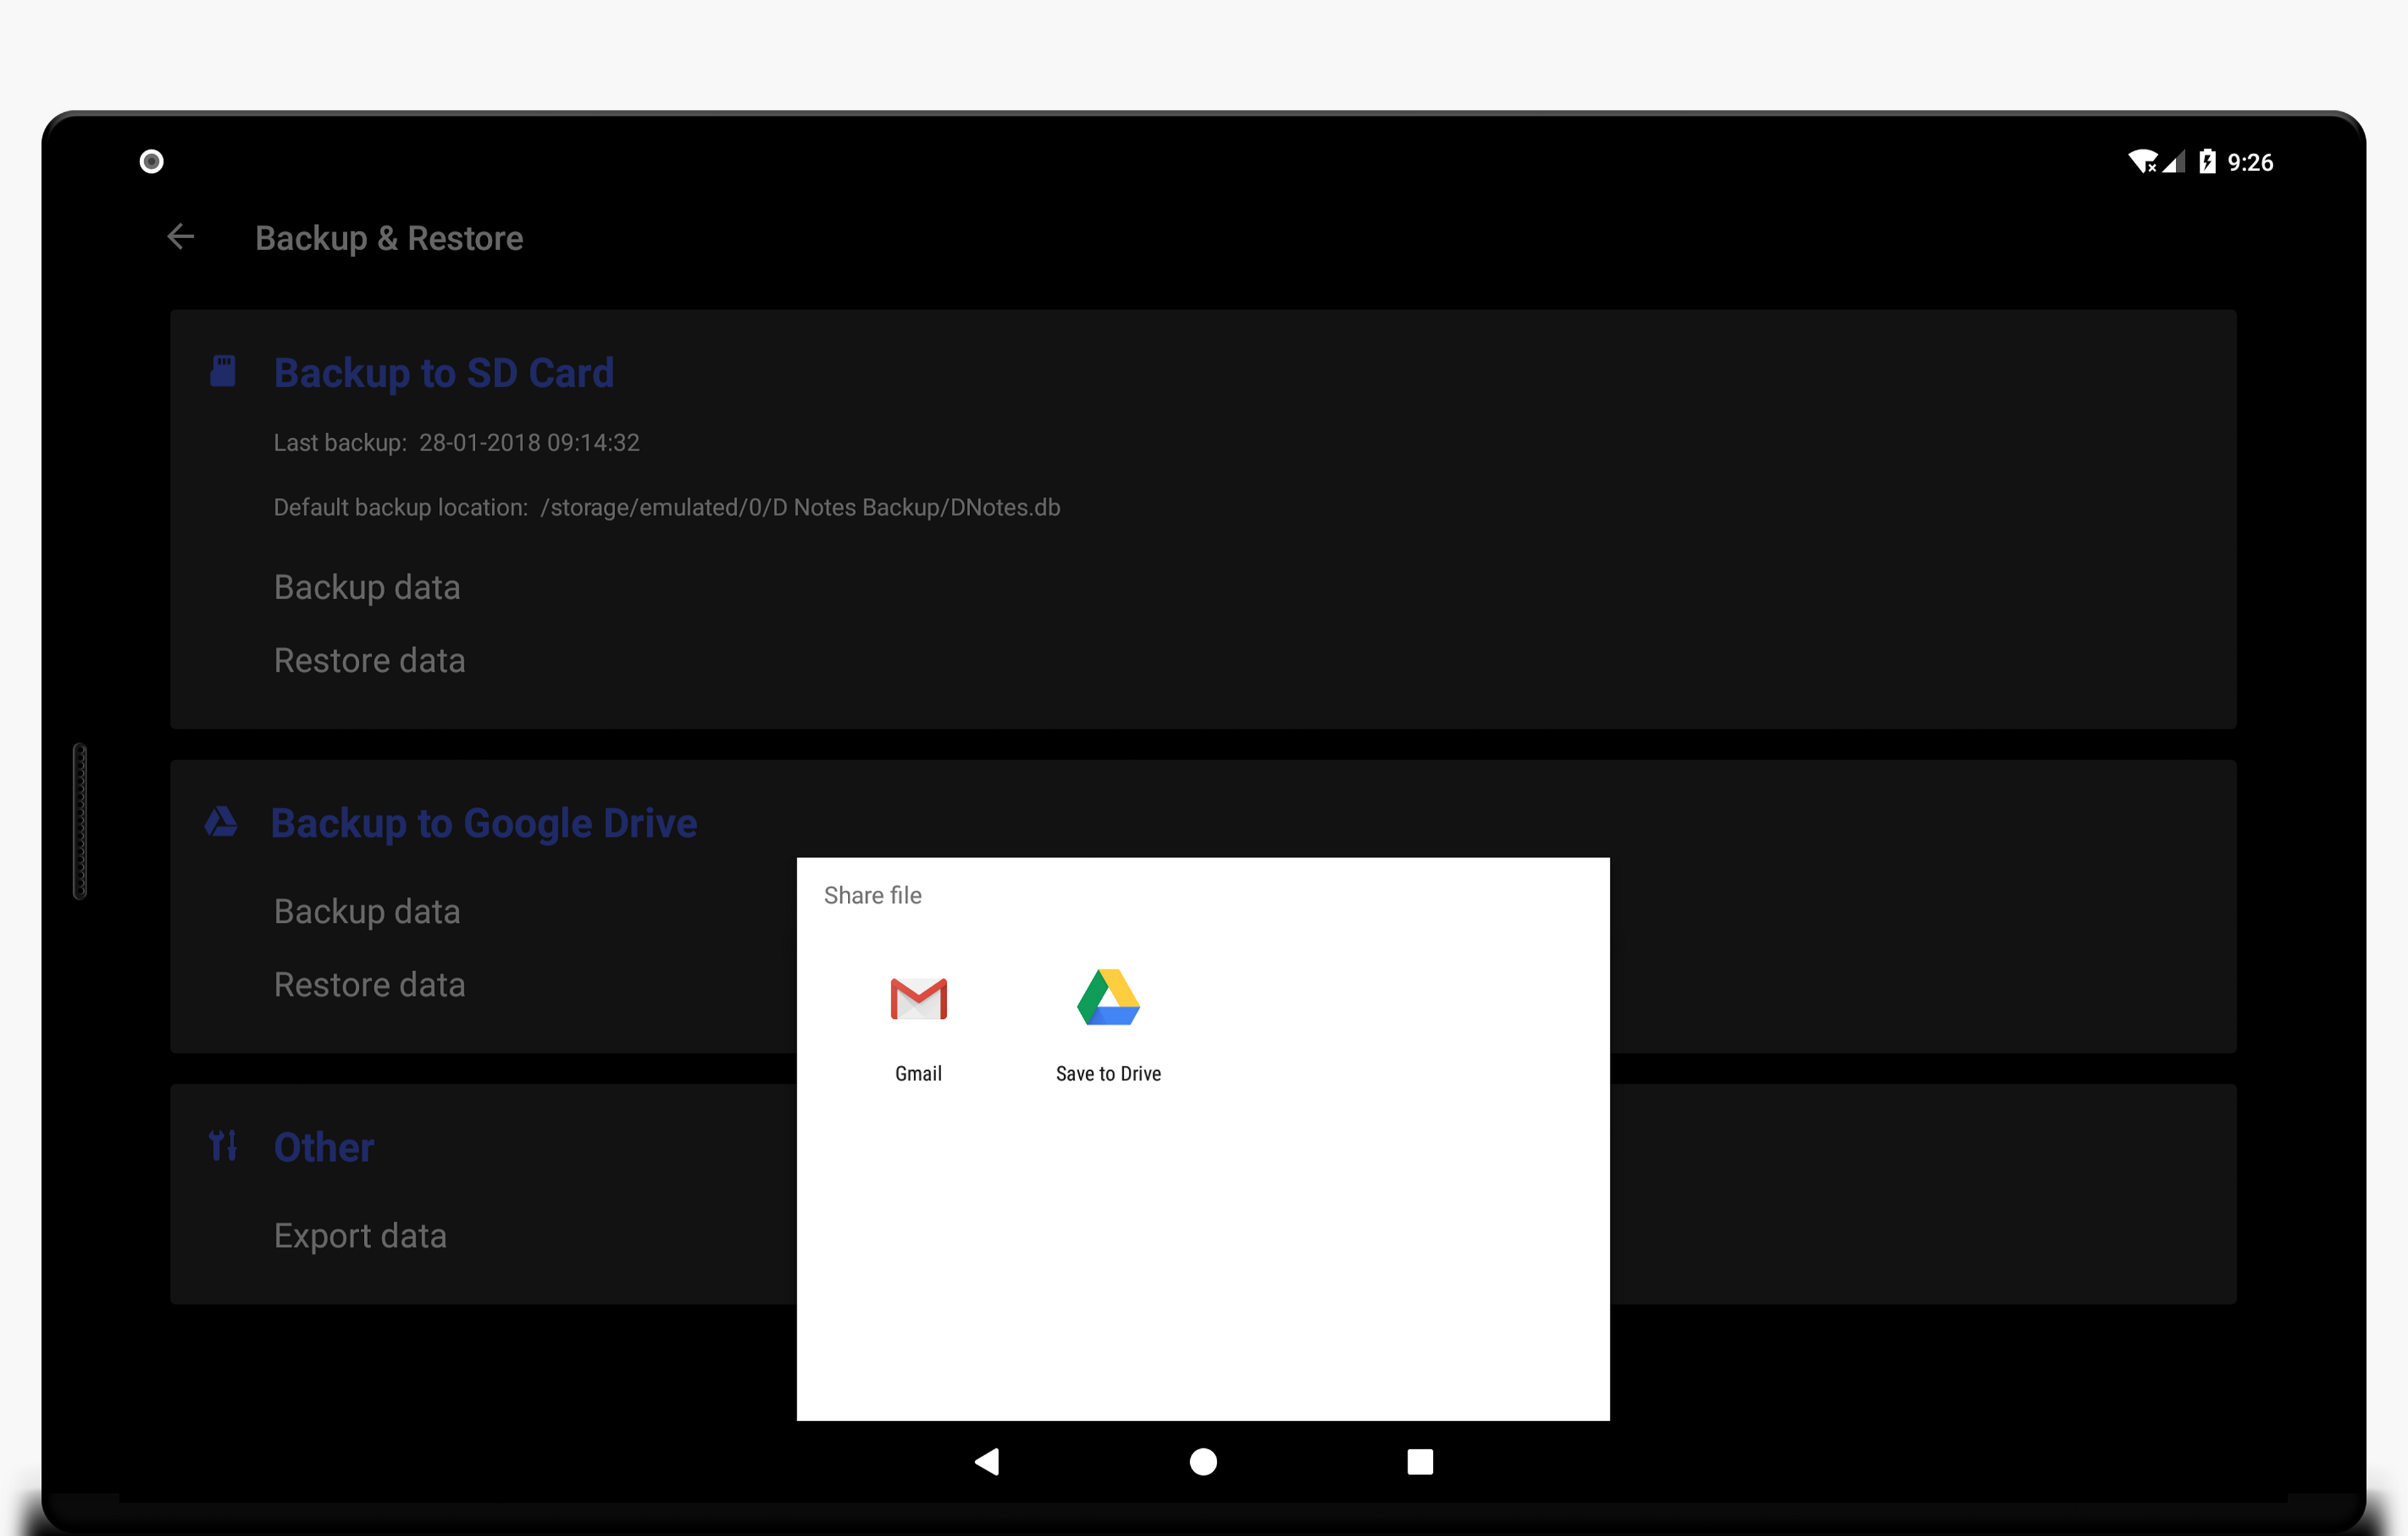Tap the SD card icon
Screen dimensions: 2408x1536
(x=223, y=371)
